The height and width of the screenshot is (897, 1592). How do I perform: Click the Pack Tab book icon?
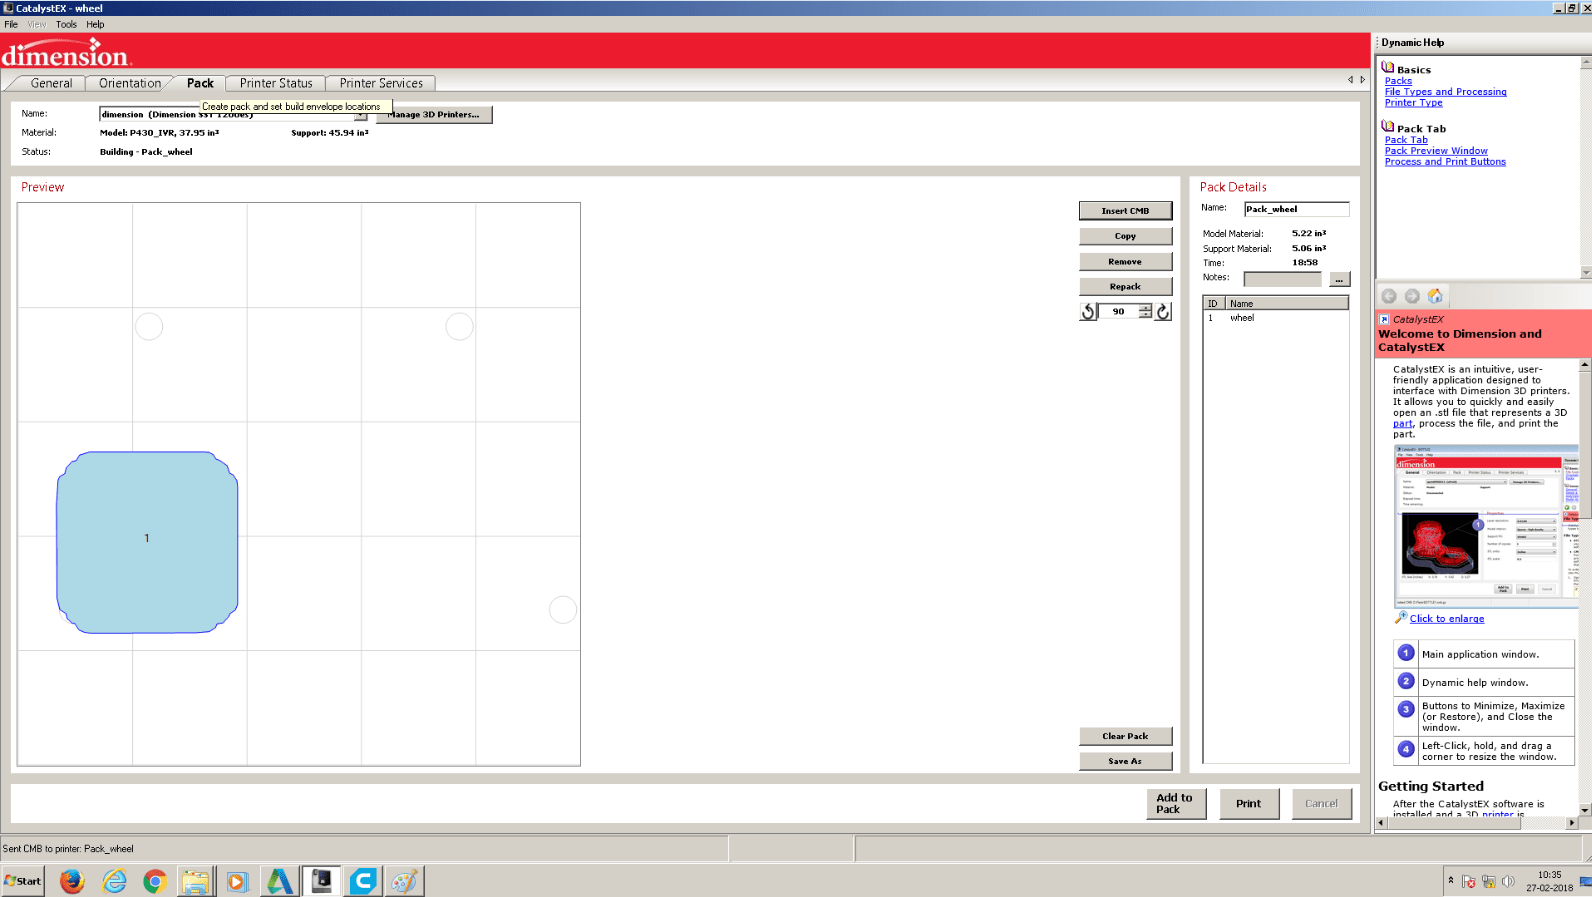[x=1388, y=127]
